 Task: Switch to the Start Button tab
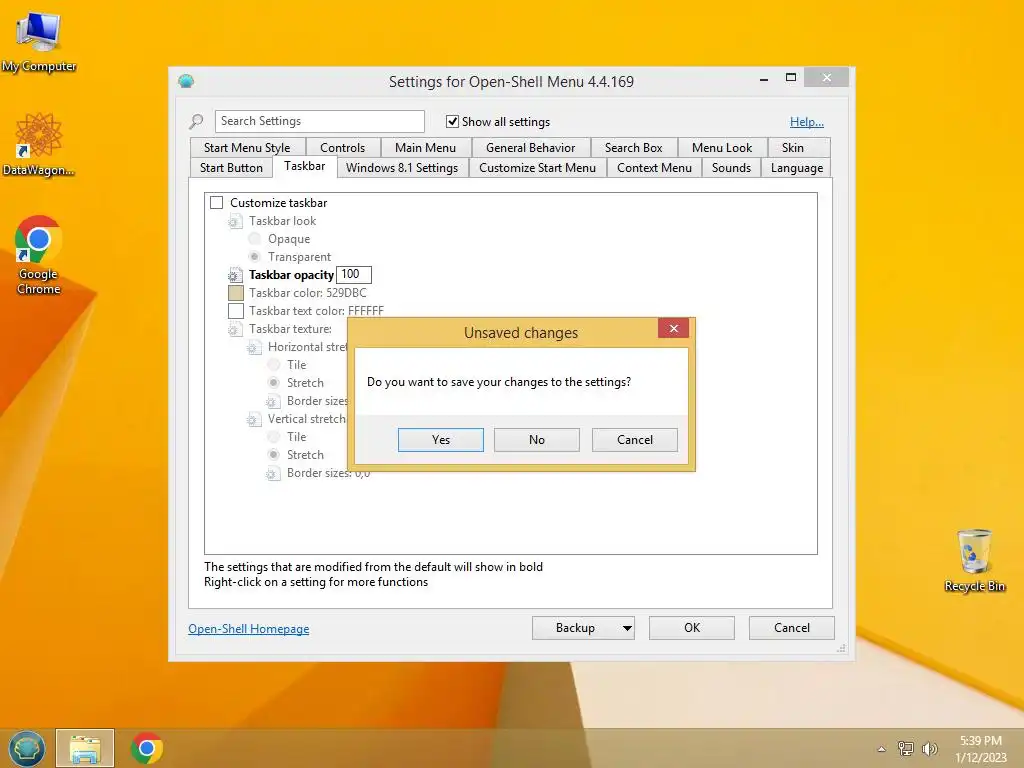[231, 168]
